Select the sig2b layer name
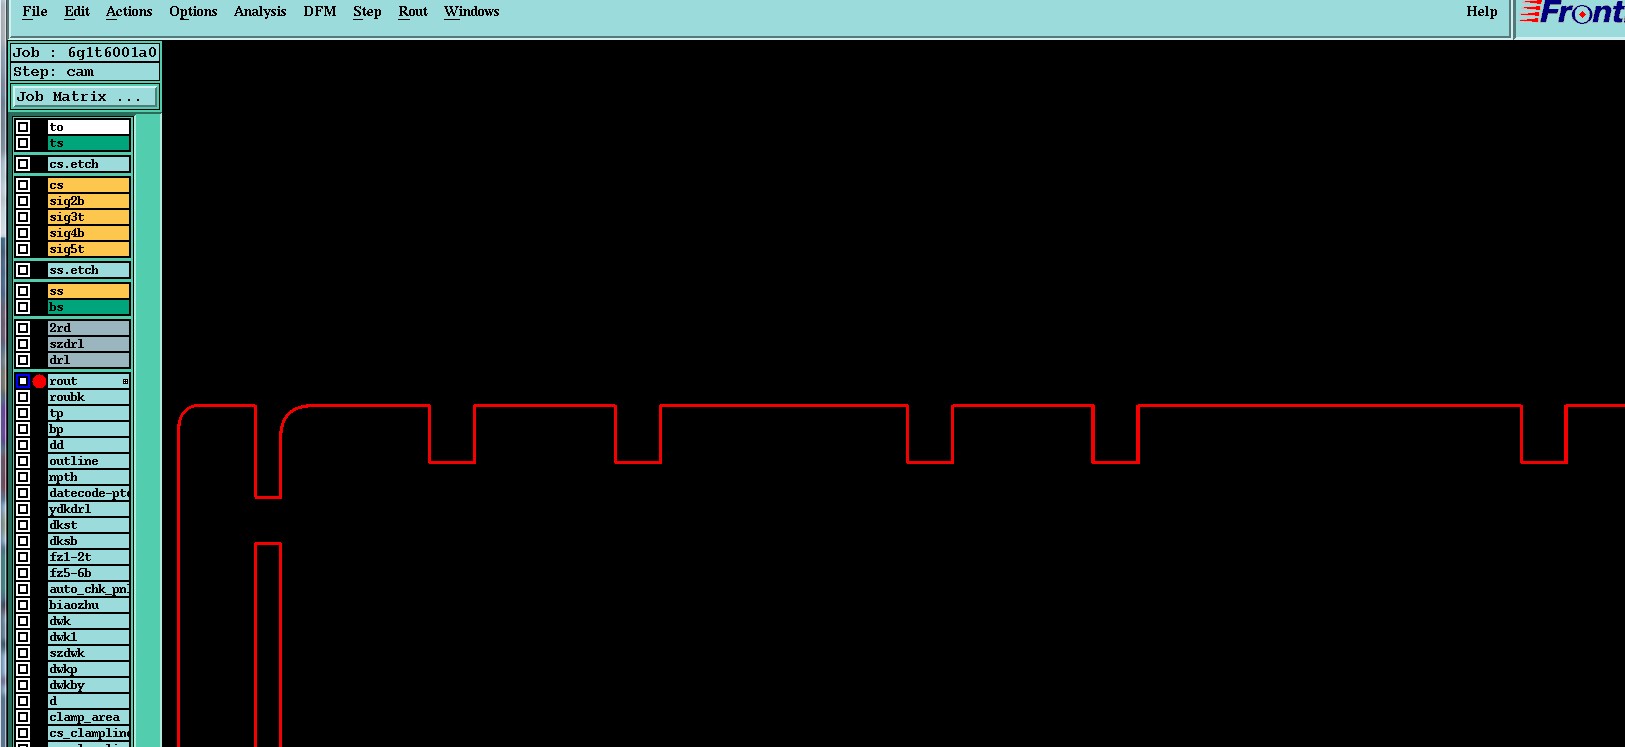This screenshot has height=747, width=1625. pos(89,201)
